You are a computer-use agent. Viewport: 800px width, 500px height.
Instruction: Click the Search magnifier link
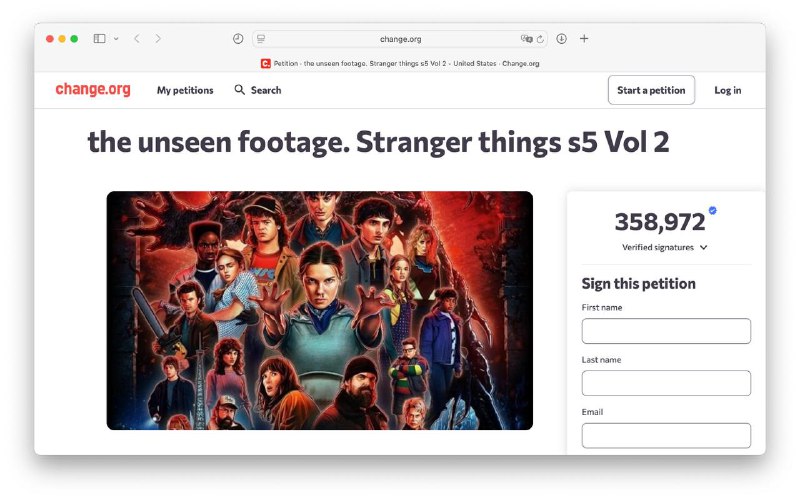click(x=258, y=90)
